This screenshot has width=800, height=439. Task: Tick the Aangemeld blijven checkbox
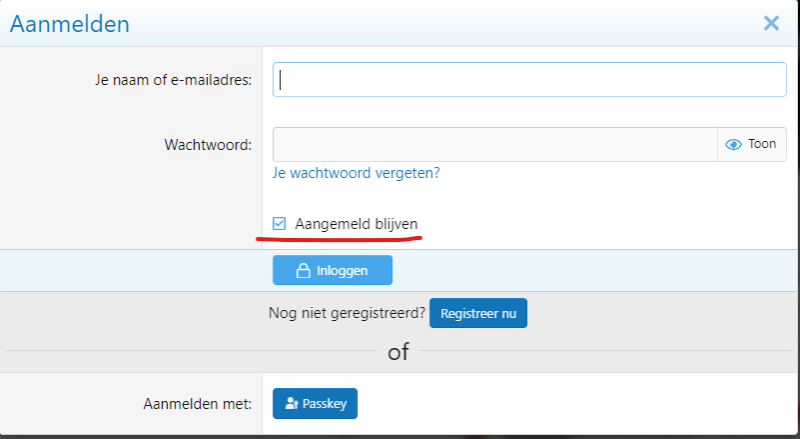click(x=280, y=223)
